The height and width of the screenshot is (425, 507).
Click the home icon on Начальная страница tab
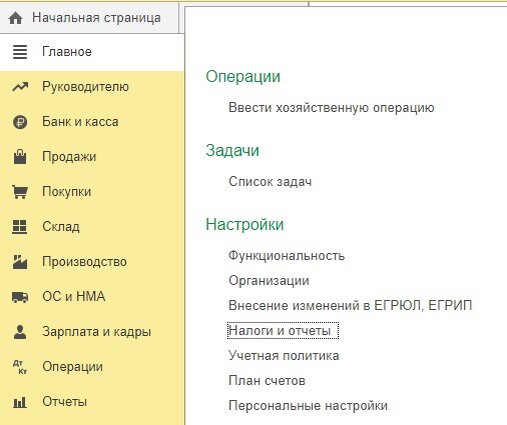click(x=15, y=18)
